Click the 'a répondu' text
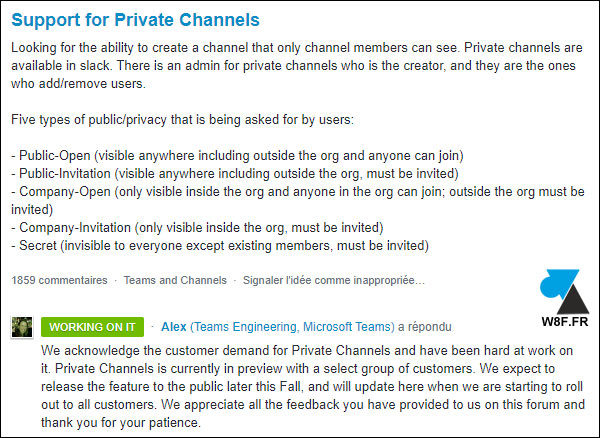The image size is (600, 438). 425,327
